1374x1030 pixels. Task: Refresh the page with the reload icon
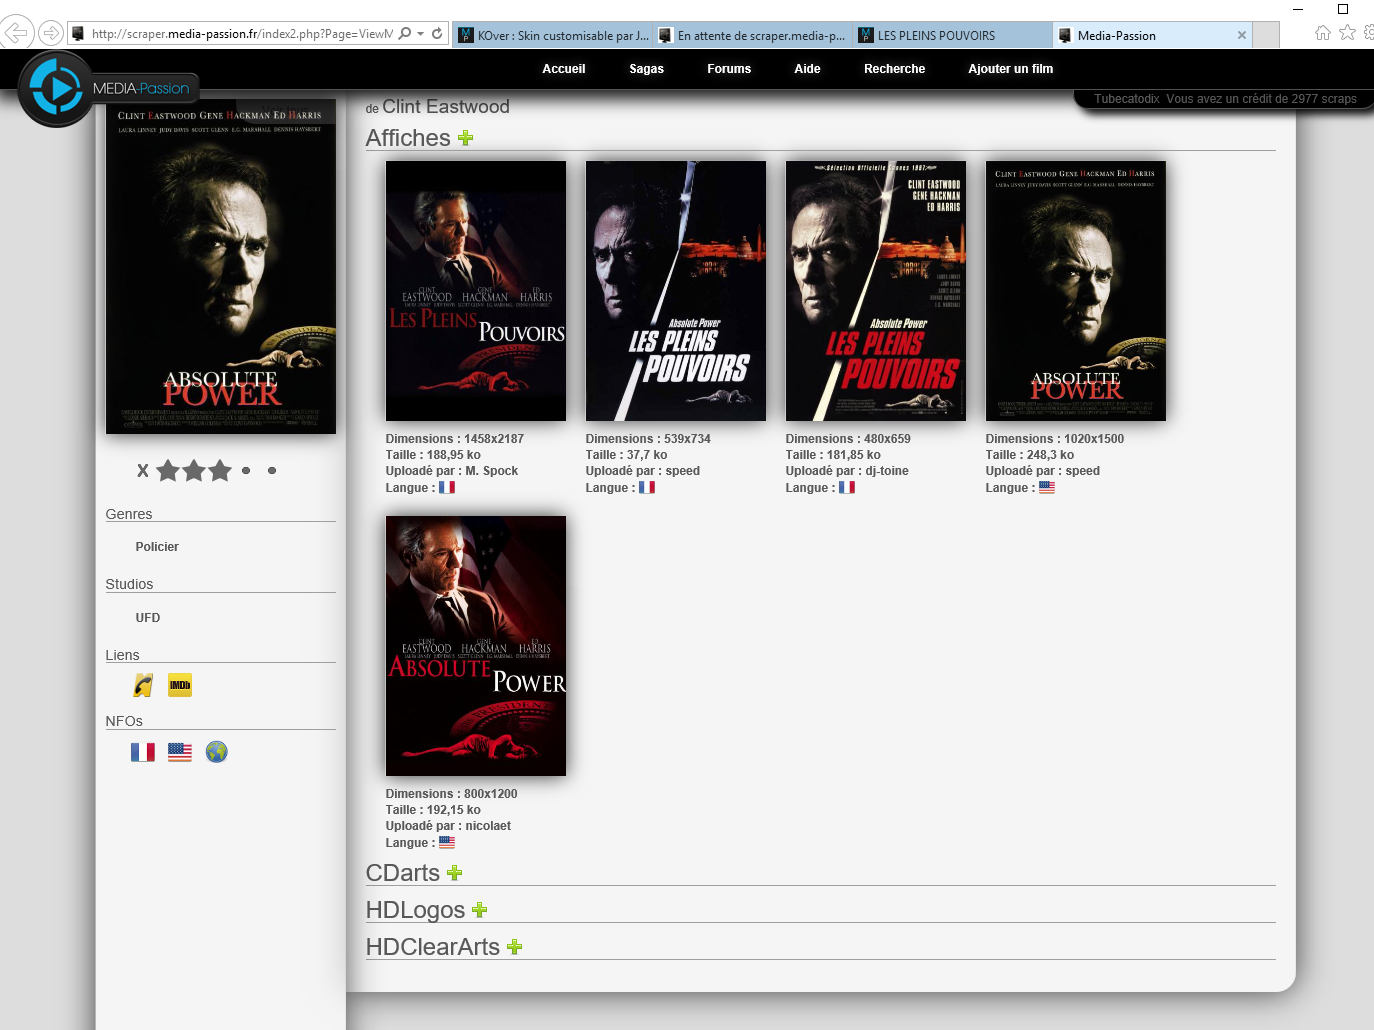[437, 33]
